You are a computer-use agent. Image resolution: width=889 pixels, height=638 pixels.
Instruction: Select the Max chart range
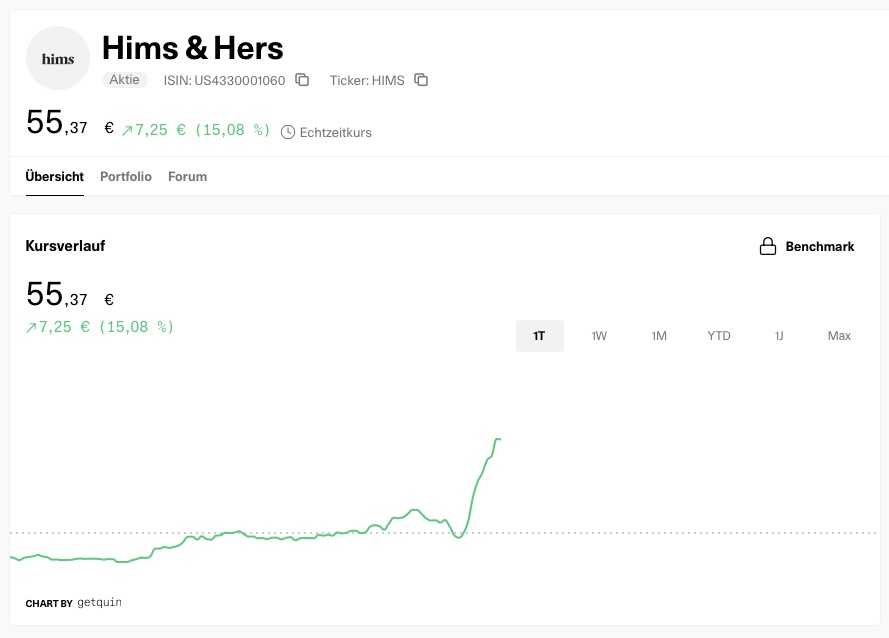839,336
